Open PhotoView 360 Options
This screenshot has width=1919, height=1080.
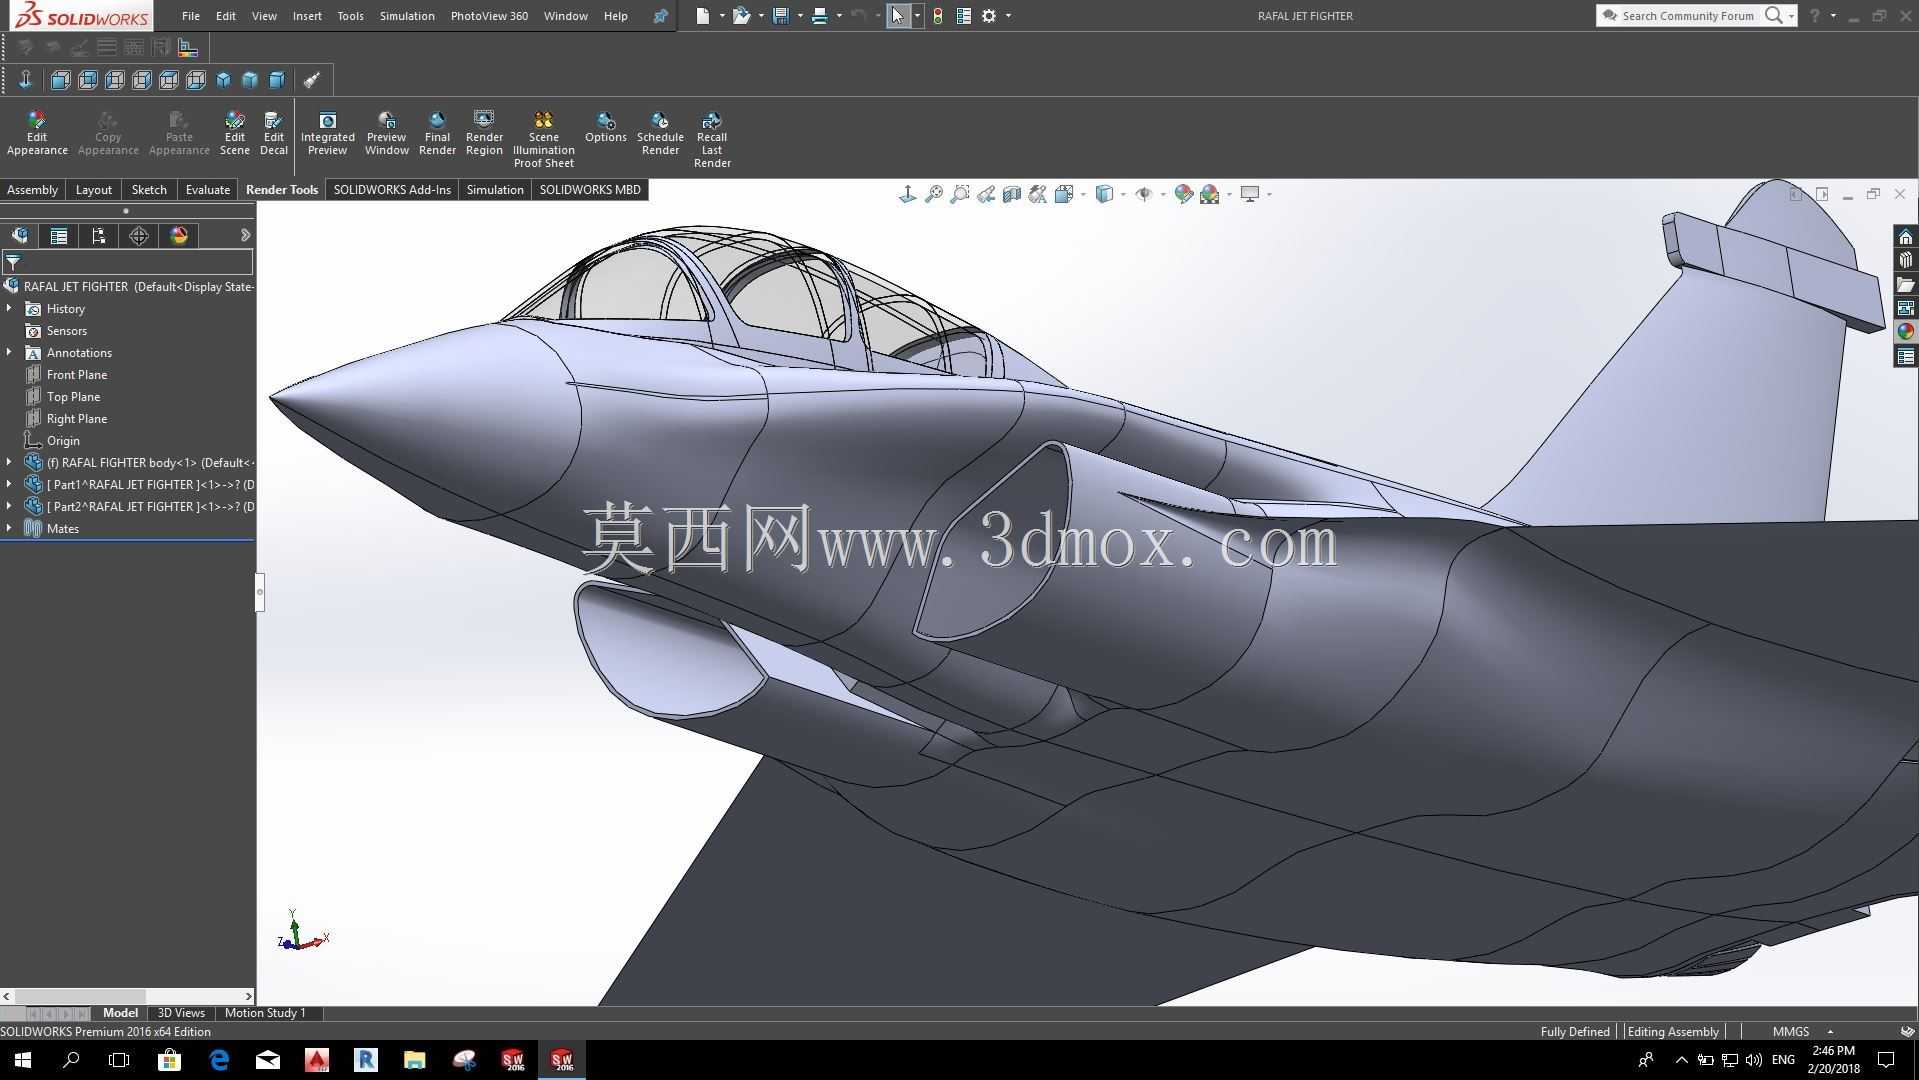point(606,128)
